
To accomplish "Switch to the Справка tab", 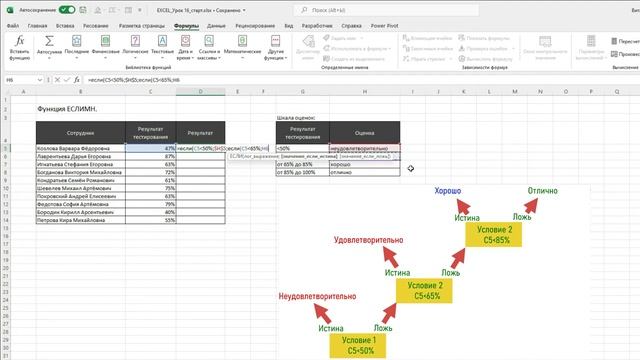I will (x=351, y=26).
